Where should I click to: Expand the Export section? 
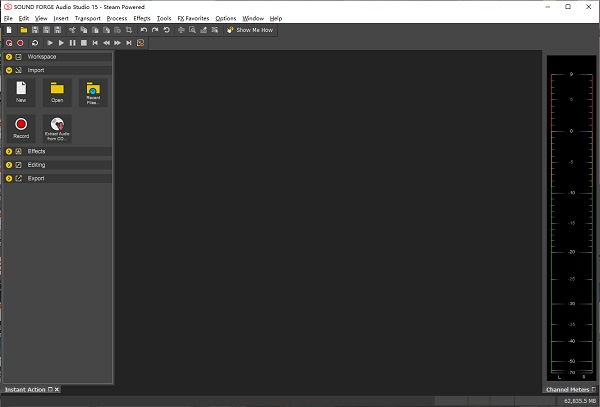(x=9, y=179)
